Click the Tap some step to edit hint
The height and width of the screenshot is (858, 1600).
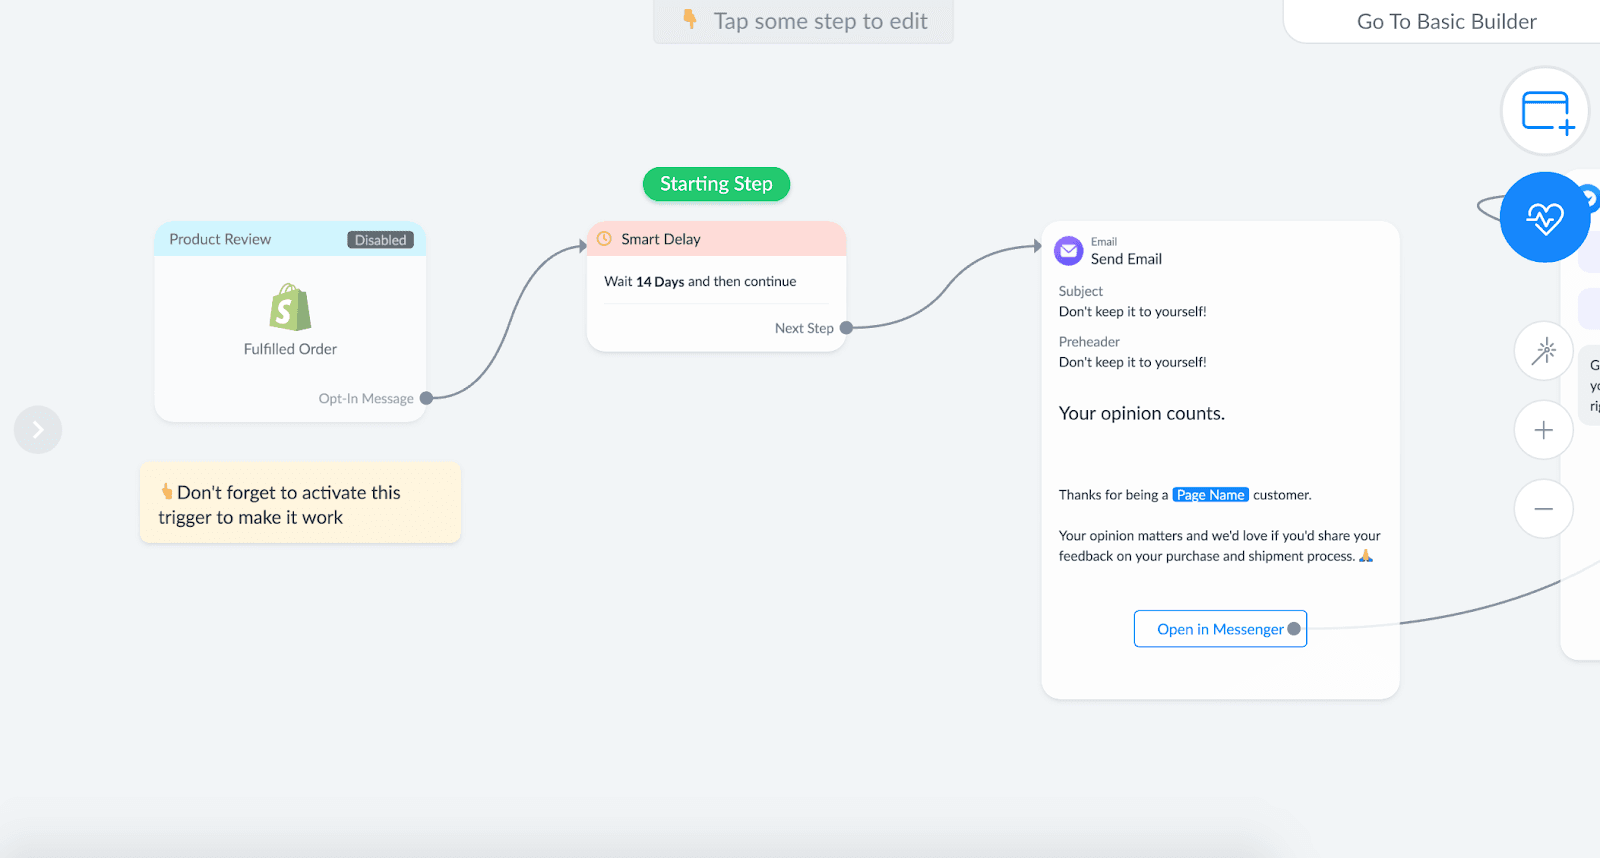click(803, 21)
